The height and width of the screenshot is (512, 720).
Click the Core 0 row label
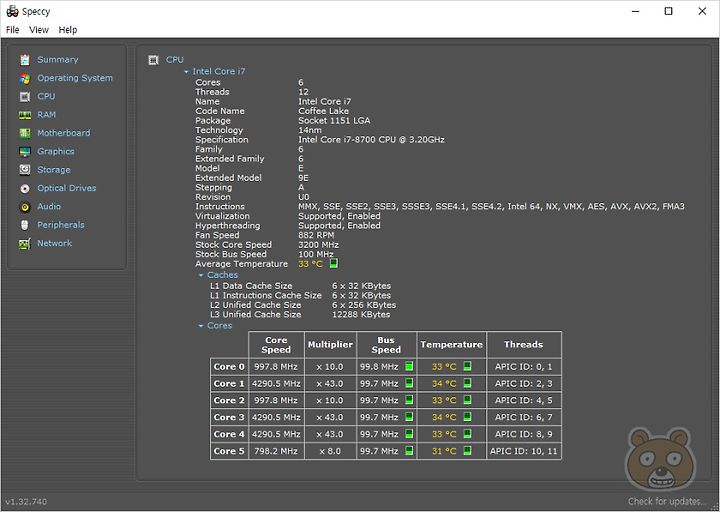[229, 366]
